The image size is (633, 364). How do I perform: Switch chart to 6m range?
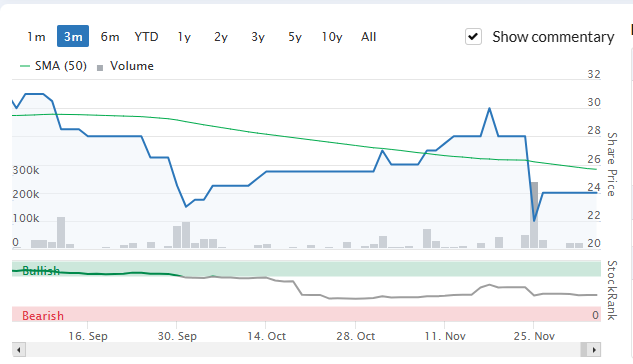110,37
